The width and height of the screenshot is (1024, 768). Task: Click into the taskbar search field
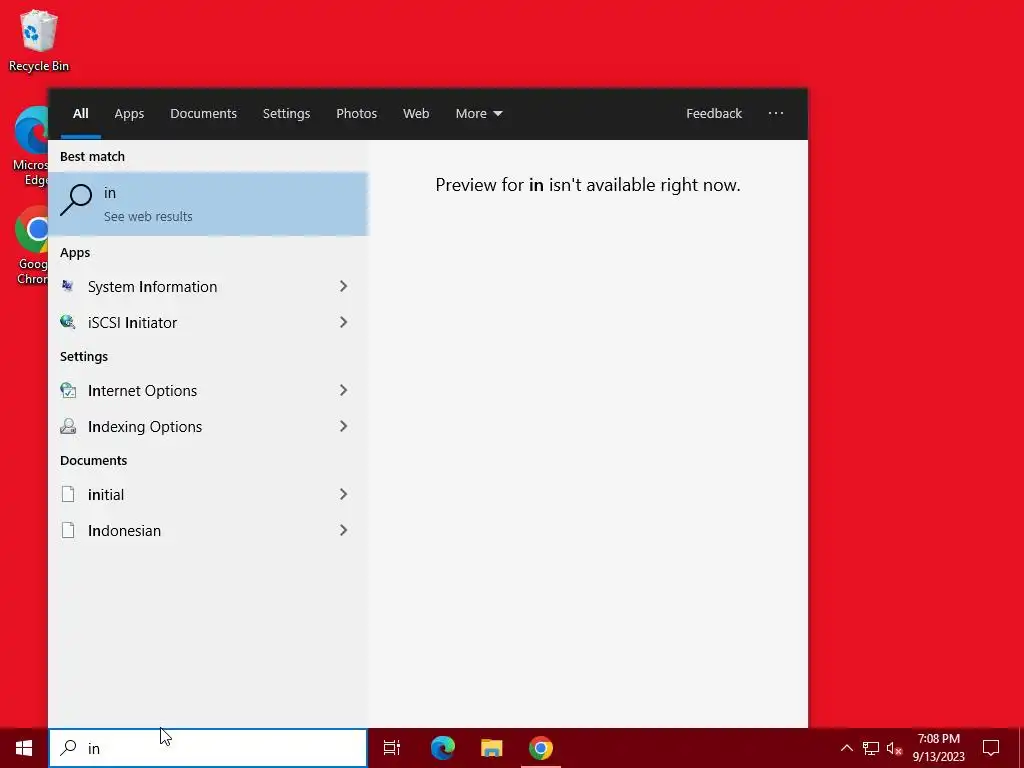[x=208, y=748]
